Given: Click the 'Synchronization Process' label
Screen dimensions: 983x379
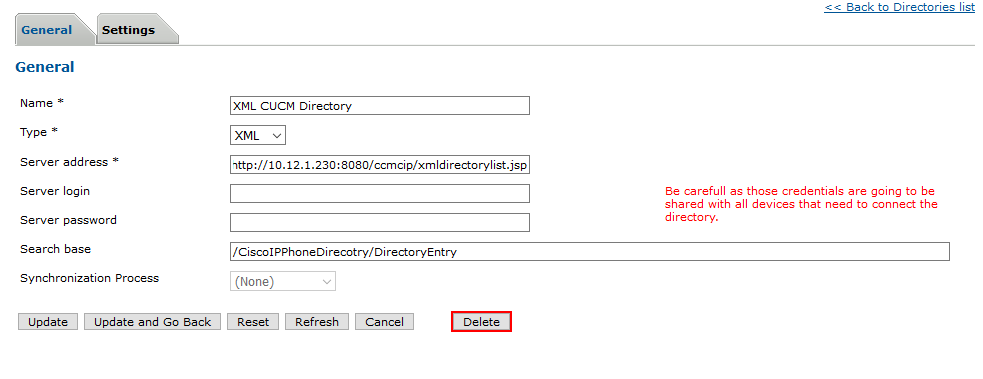Looking at the screenshot, I should pos(90,278).
